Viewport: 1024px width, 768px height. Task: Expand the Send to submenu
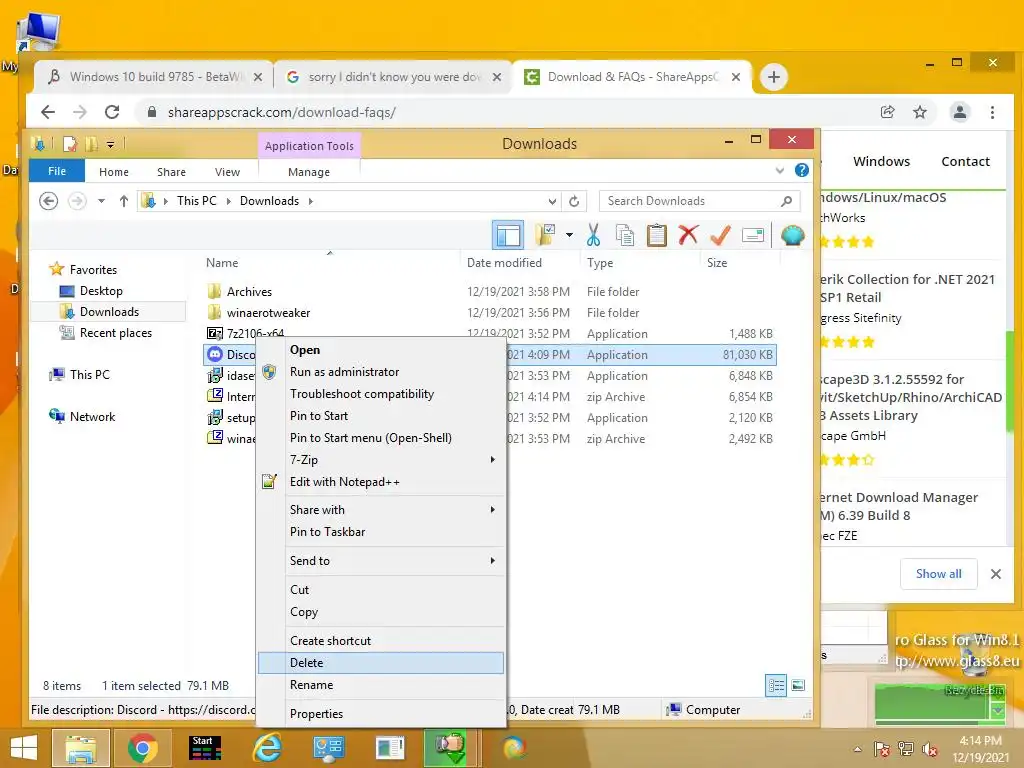(x=381, y=561)
